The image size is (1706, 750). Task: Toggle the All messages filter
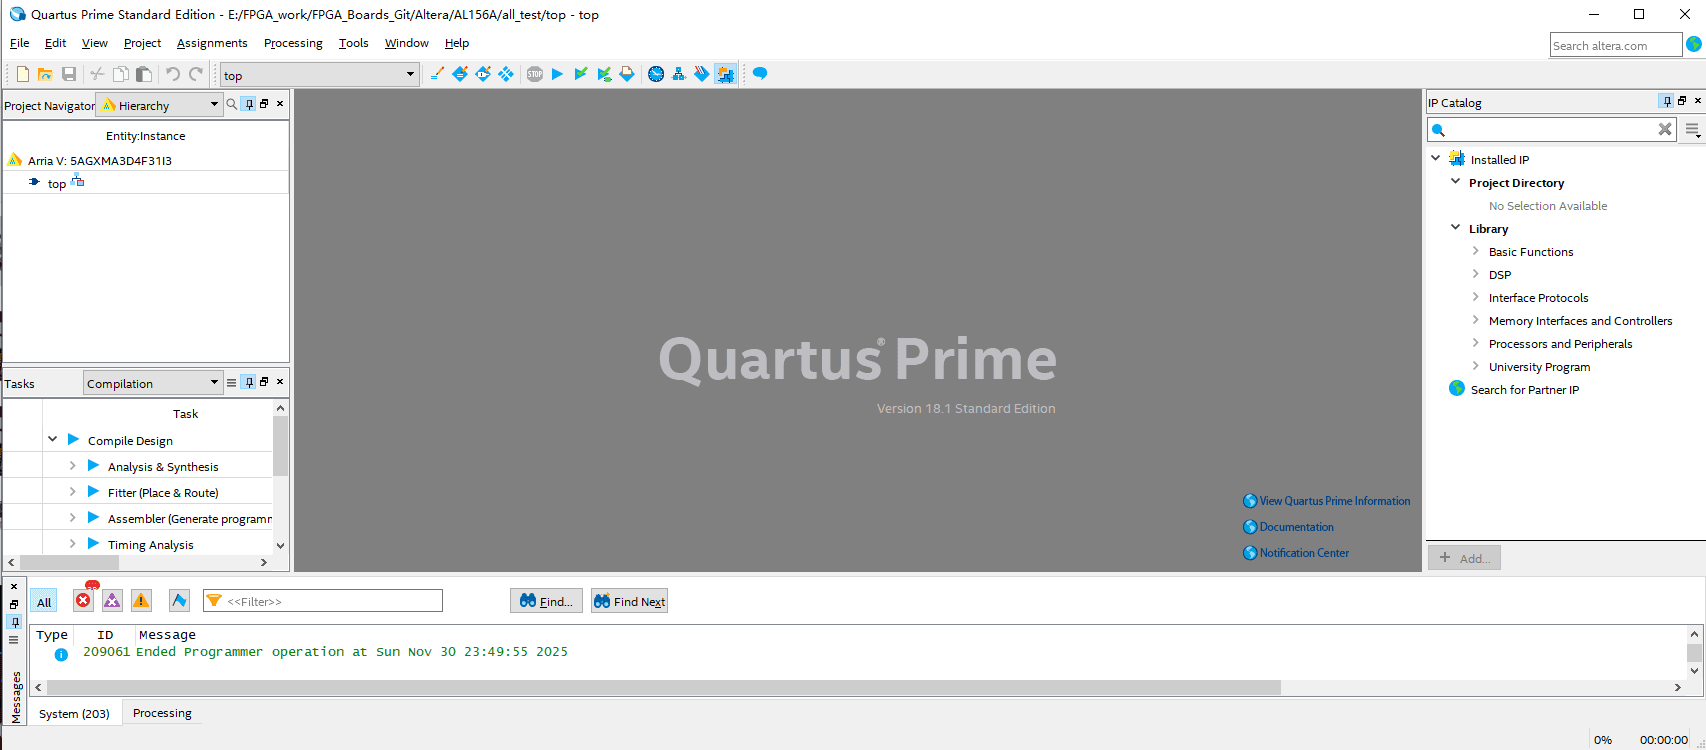(44, 602)
